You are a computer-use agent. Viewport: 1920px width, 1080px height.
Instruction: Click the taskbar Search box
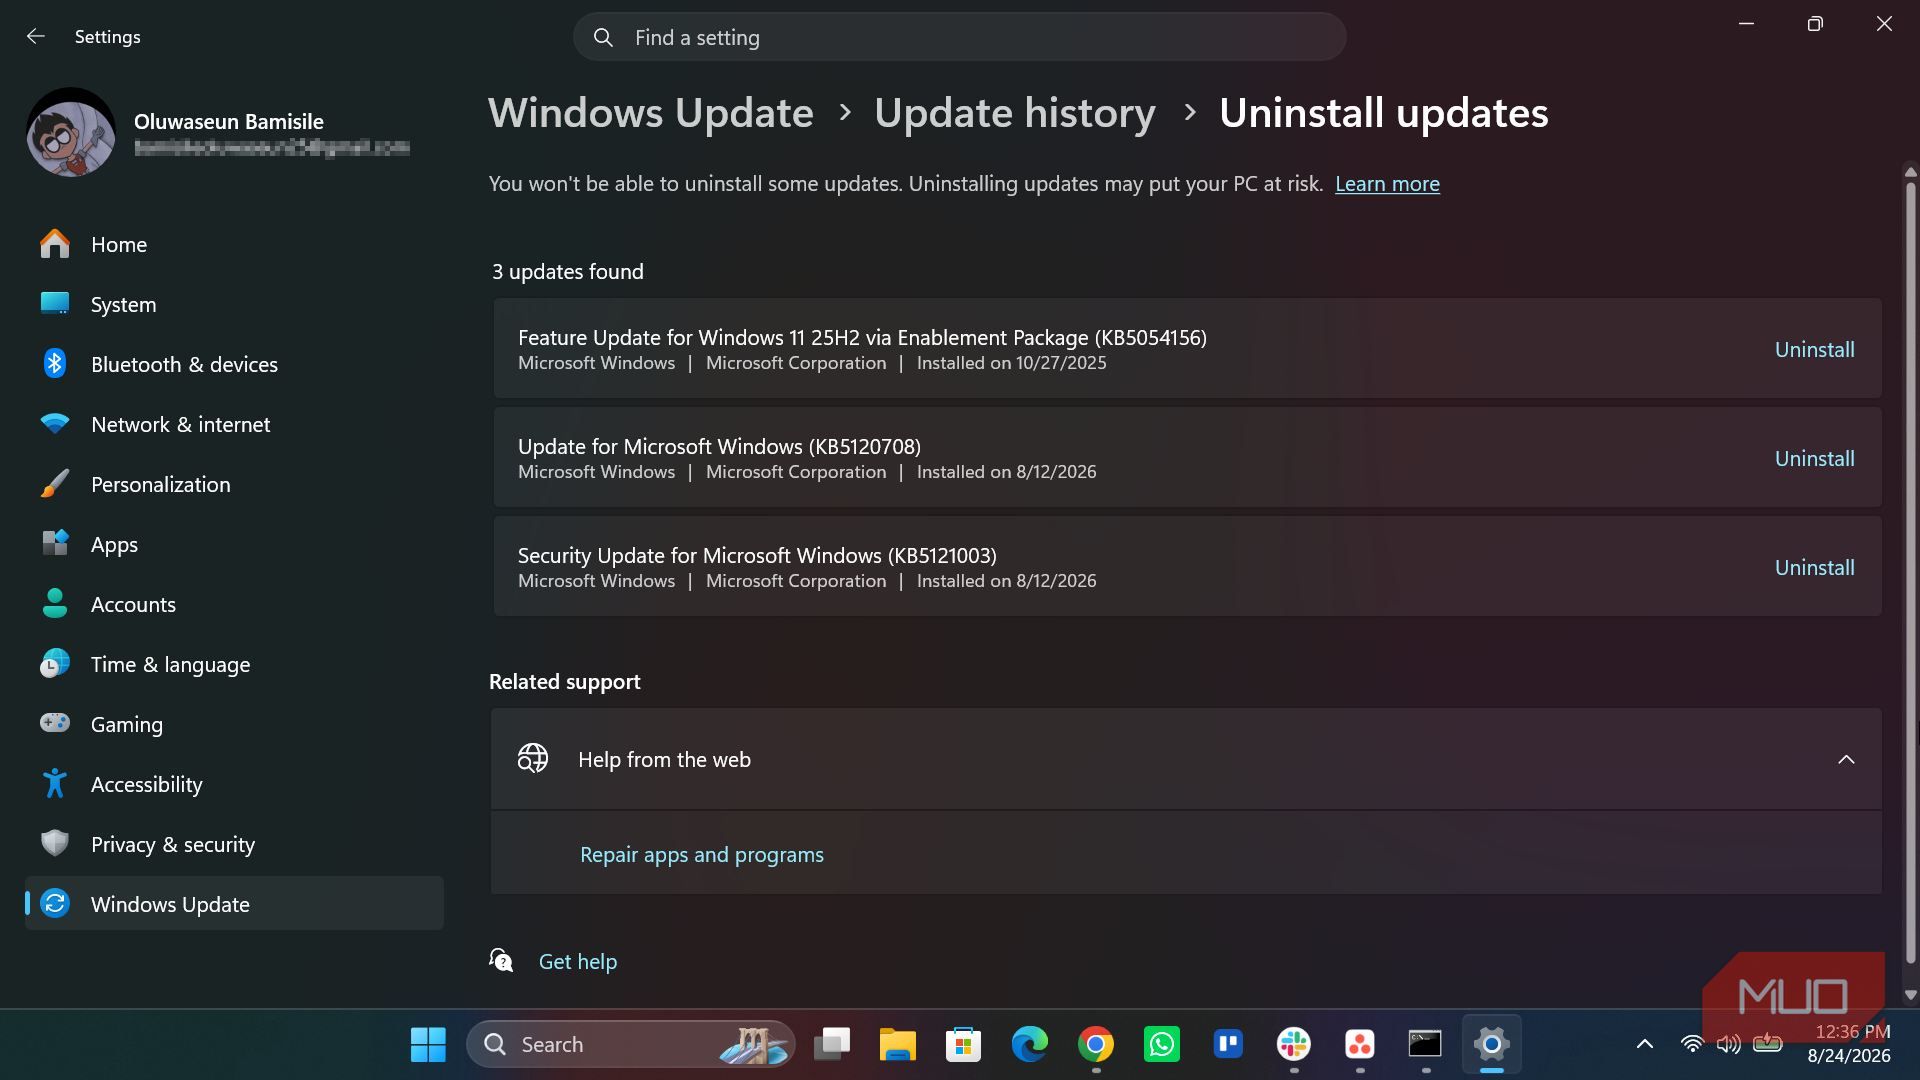click(631, 1044)
